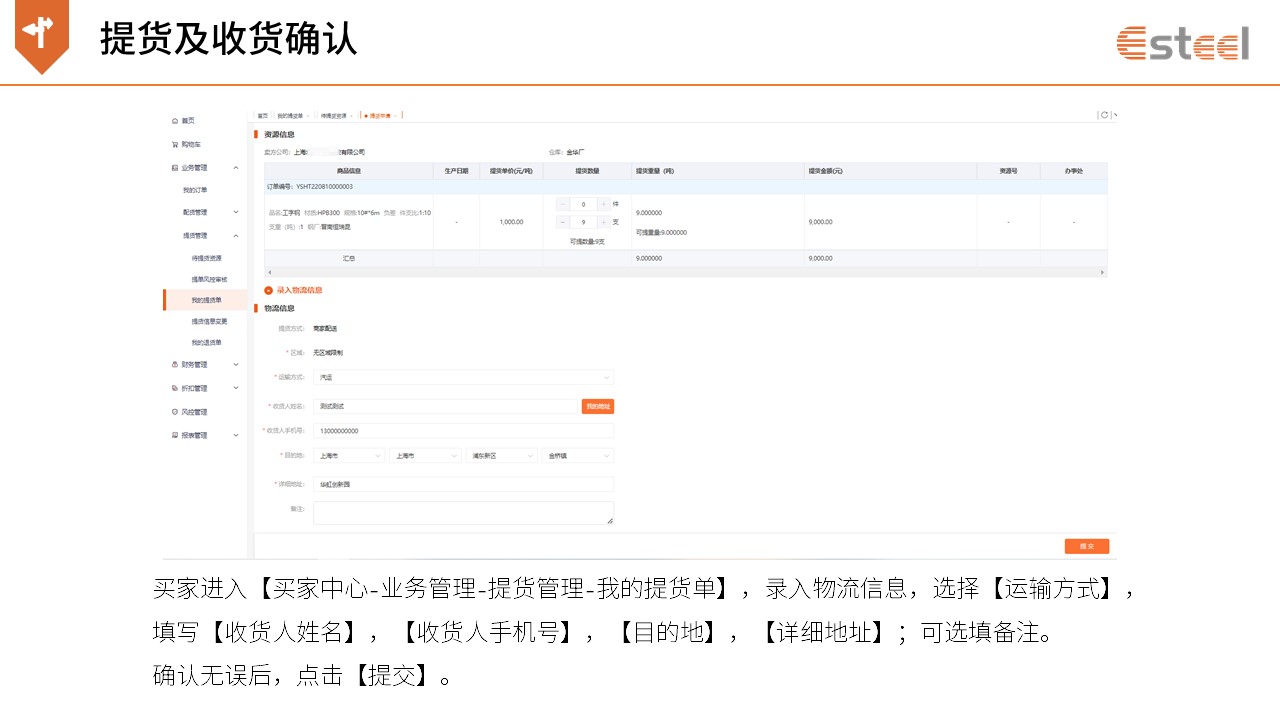Click the 支 quantity number field
1280x720 pixels.
(x=583, y=222)
